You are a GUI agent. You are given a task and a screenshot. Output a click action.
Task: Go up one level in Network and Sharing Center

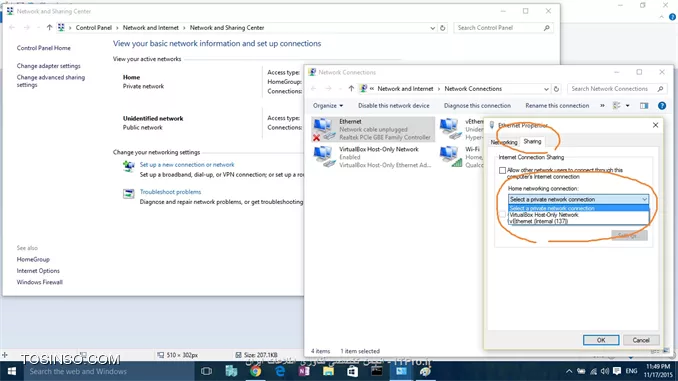(49, 28)
